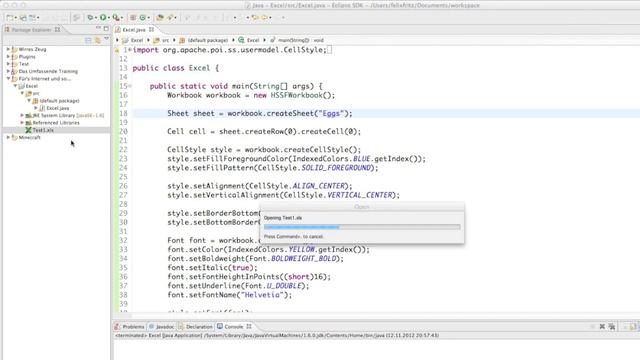Click Link with Editor icon in Package Explorer
640x360 pixels.
tap(98, 40)
